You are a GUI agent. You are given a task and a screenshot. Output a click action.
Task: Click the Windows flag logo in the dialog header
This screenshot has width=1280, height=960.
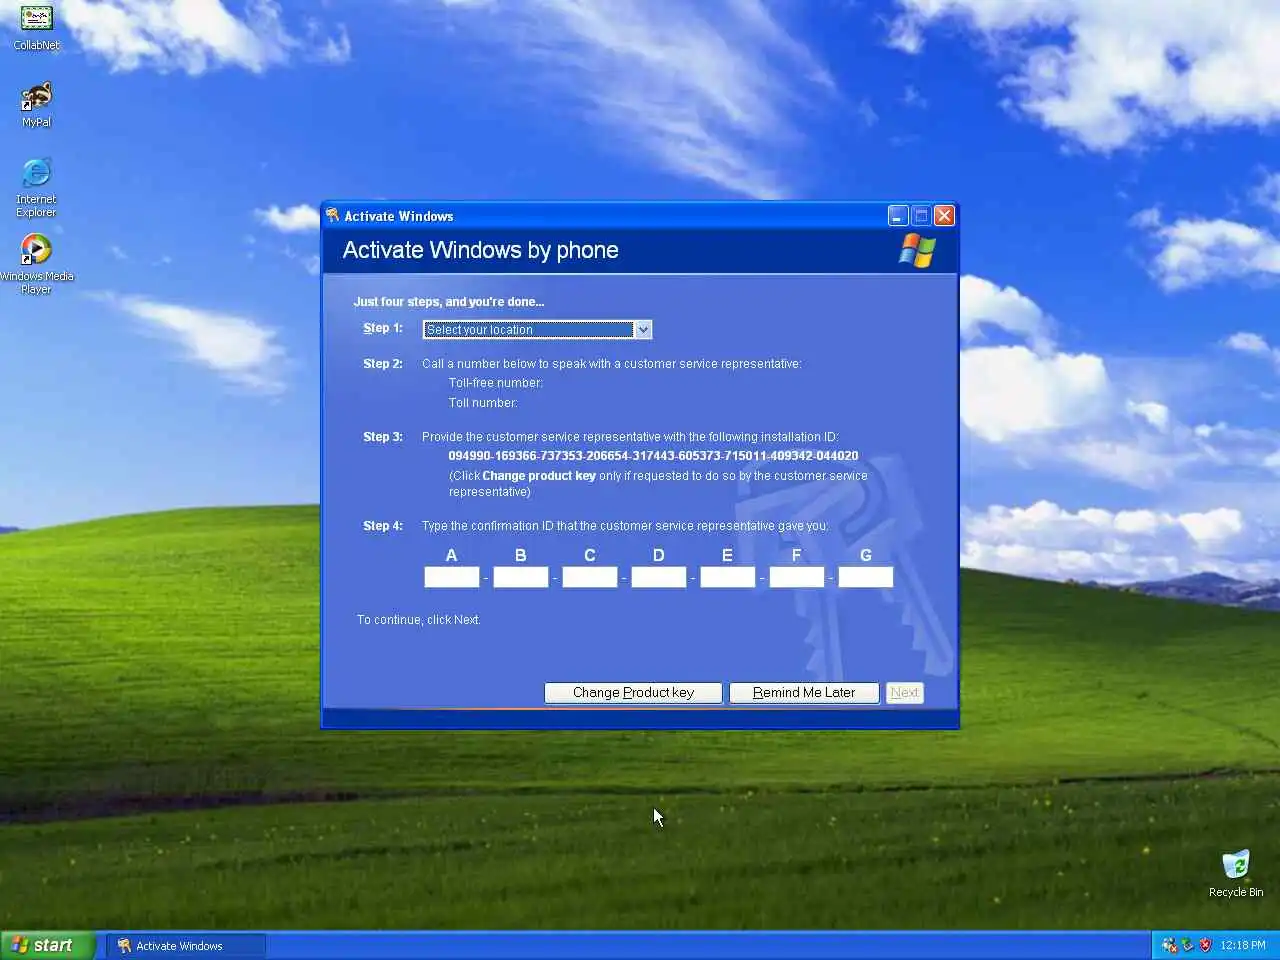(x=917, y=251)
